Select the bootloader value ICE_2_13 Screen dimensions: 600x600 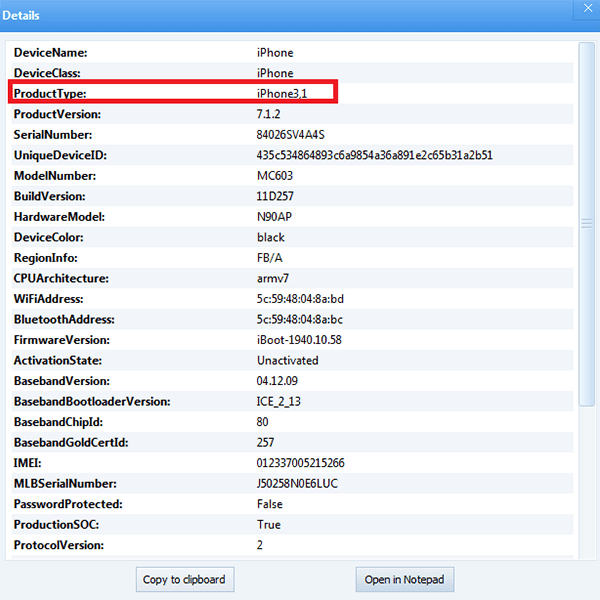[279, 402]
